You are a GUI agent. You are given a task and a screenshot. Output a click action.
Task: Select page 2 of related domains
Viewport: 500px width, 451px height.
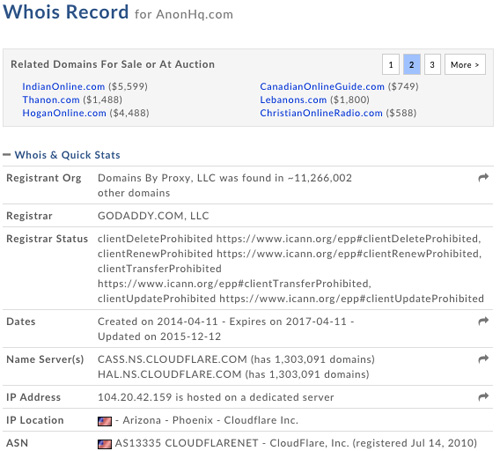point(412,65)
